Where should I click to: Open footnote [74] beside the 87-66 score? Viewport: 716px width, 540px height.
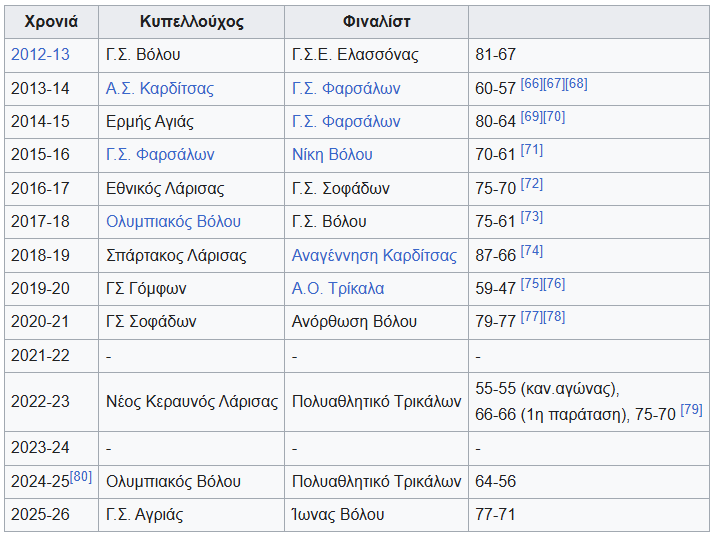(x=531, y=251)
